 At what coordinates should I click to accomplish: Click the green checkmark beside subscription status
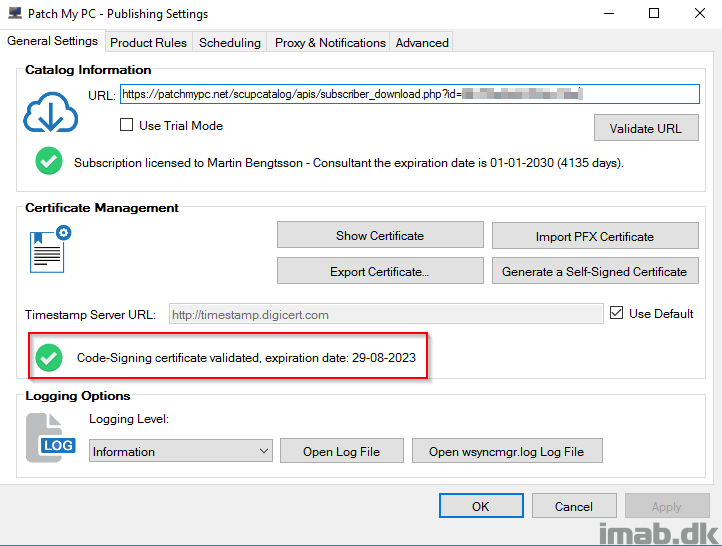tap(49, 161)
